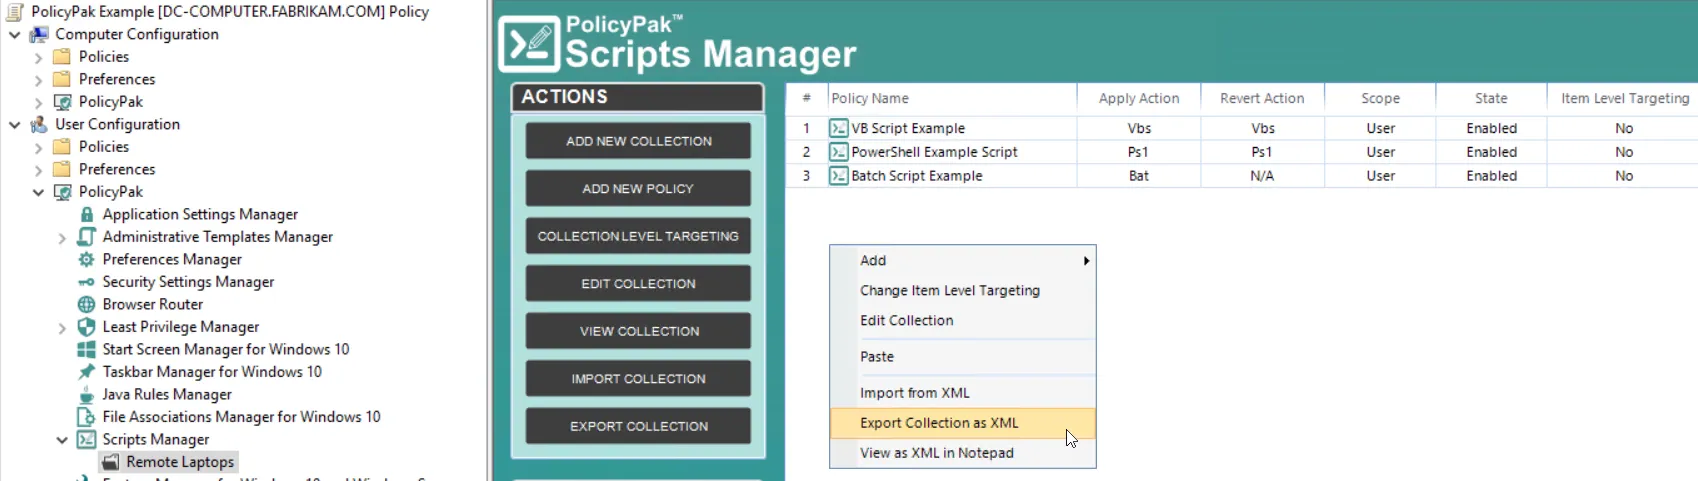Click the PolicyPak Scripts Manager logo icon

pyautogui.click(x=529, y=43)
